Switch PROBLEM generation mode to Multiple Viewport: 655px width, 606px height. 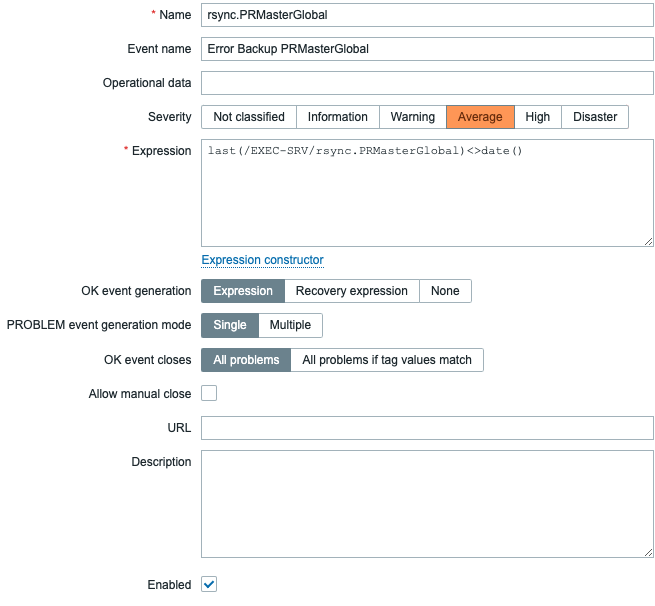tap(290, 325)
